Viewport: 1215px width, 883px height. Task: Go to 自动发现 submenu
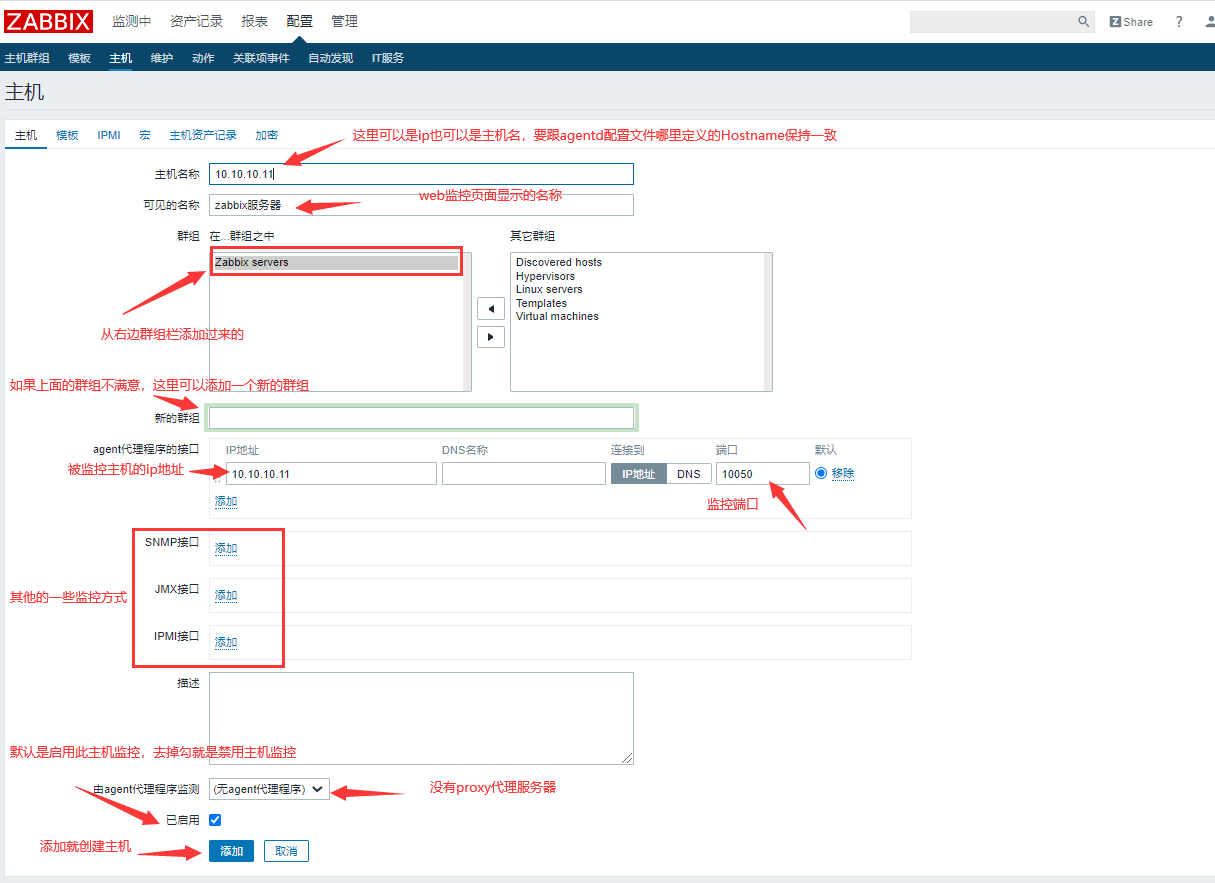(330, 58)
